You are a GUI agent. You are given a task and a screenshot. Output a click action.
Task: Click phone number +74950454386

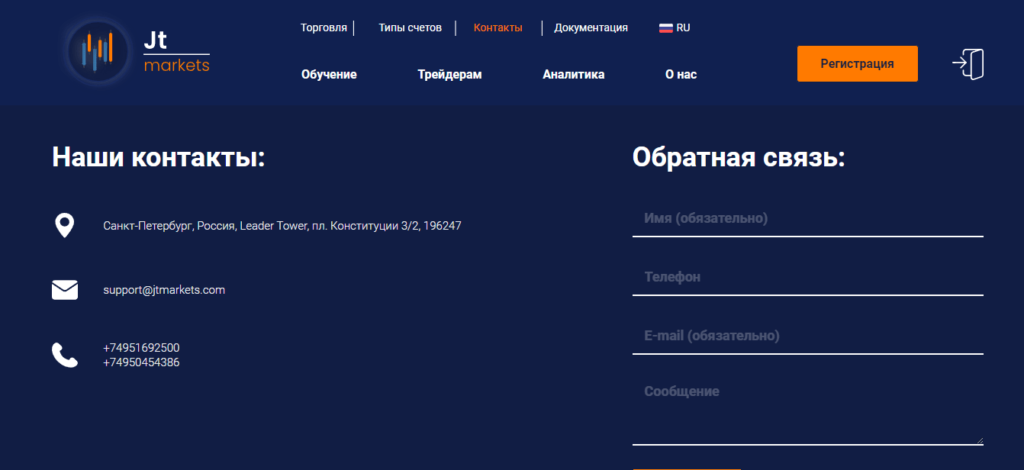click(141, 362)
